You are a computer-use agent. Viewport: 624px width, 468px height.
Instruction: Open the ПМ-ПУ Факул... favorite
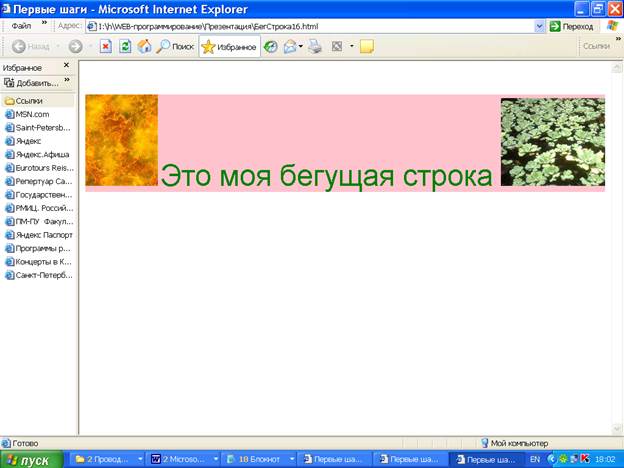click(x=39, y=222)
